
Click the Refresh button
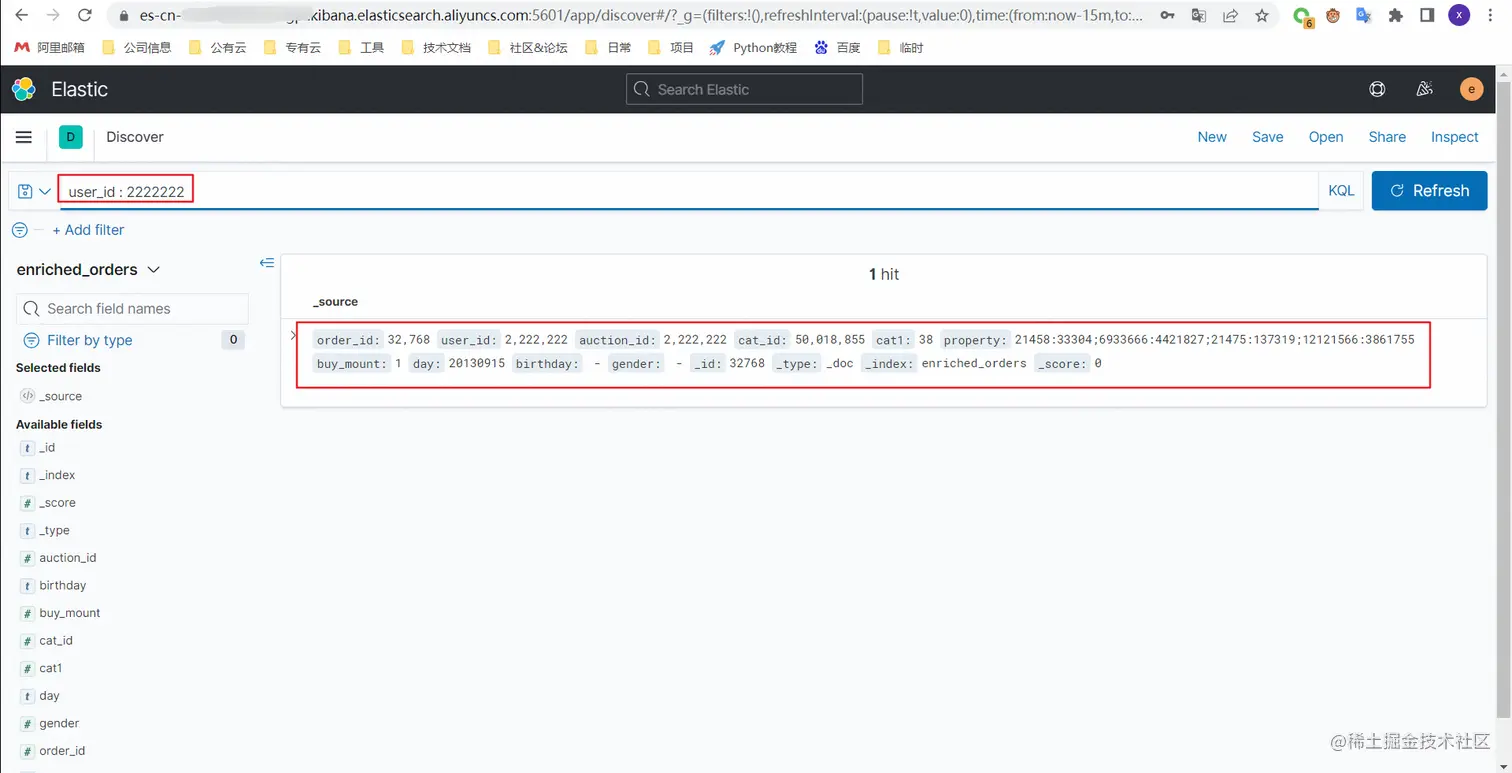[x=1429, y=190]
